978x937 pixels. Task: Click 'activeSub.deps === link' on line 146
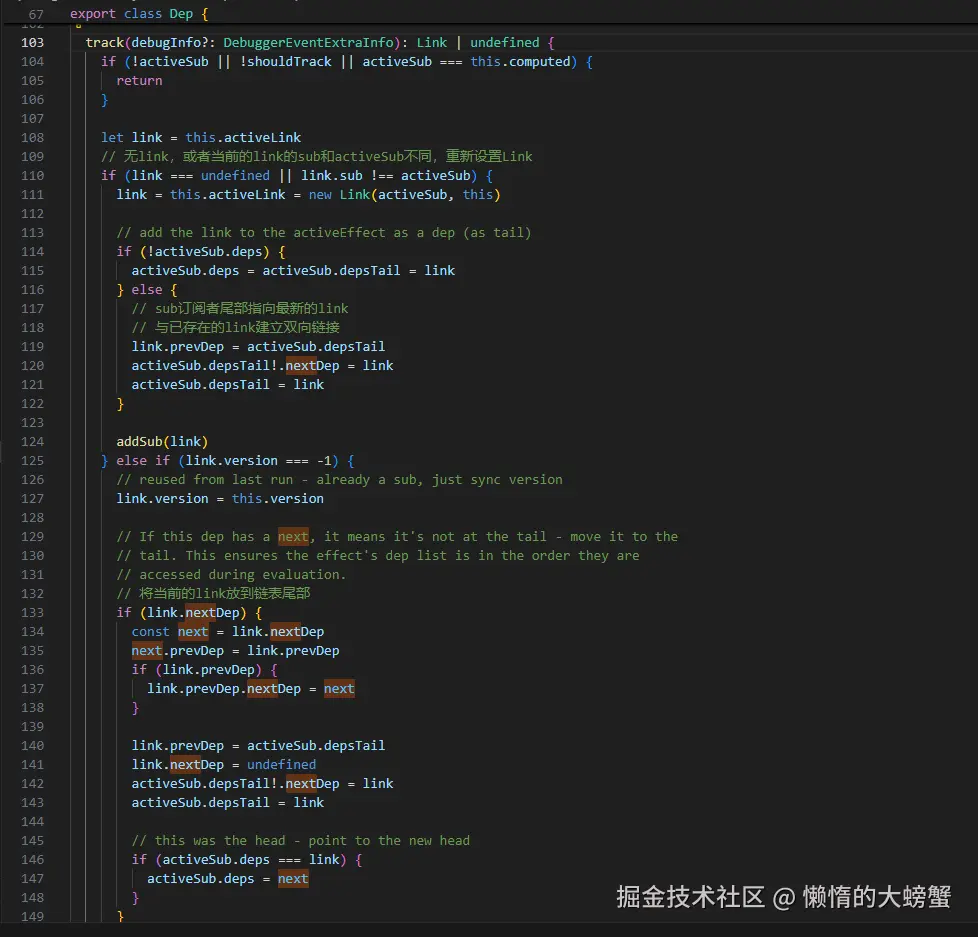pyautogui.click(x=251, y=860)
